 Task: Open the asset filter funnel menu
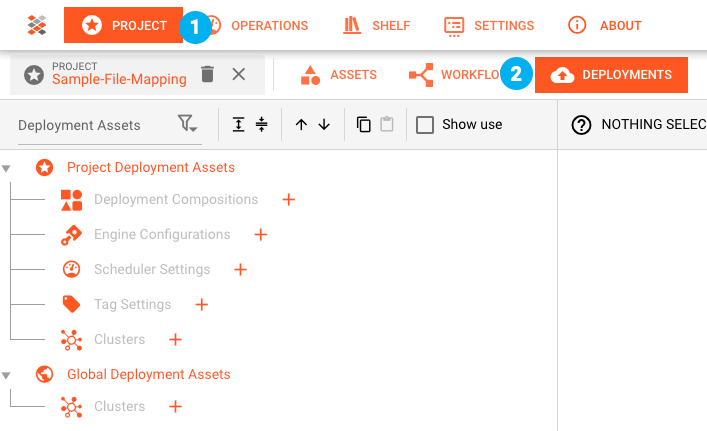[187, 124]
